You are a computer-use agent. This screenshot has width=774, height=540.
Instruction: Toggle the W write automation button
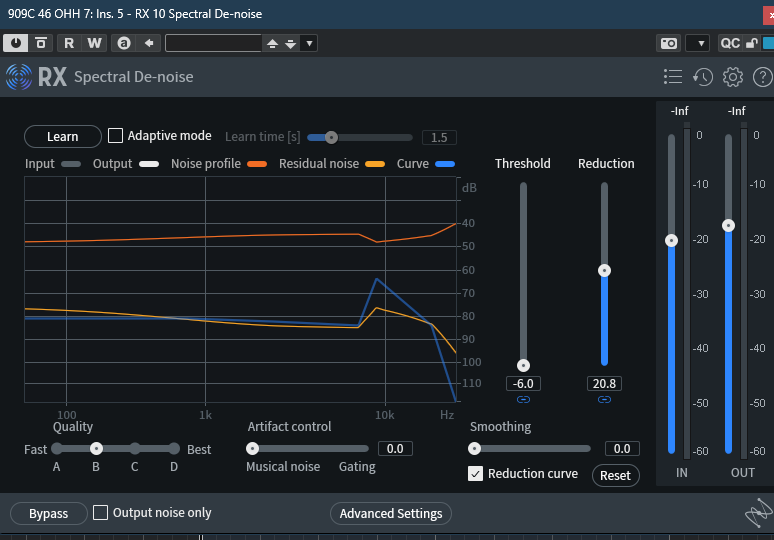point(94,43)
